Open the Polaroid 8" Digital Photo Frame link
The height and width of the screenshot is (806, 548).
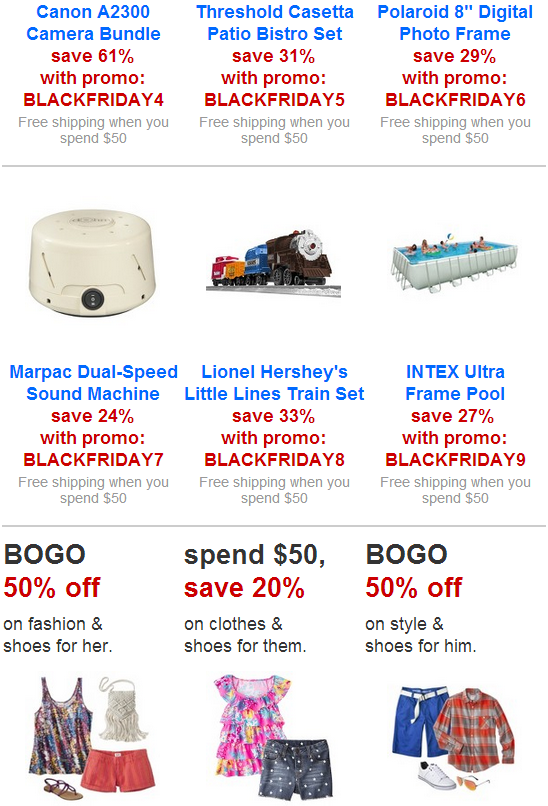pos(455,23)
